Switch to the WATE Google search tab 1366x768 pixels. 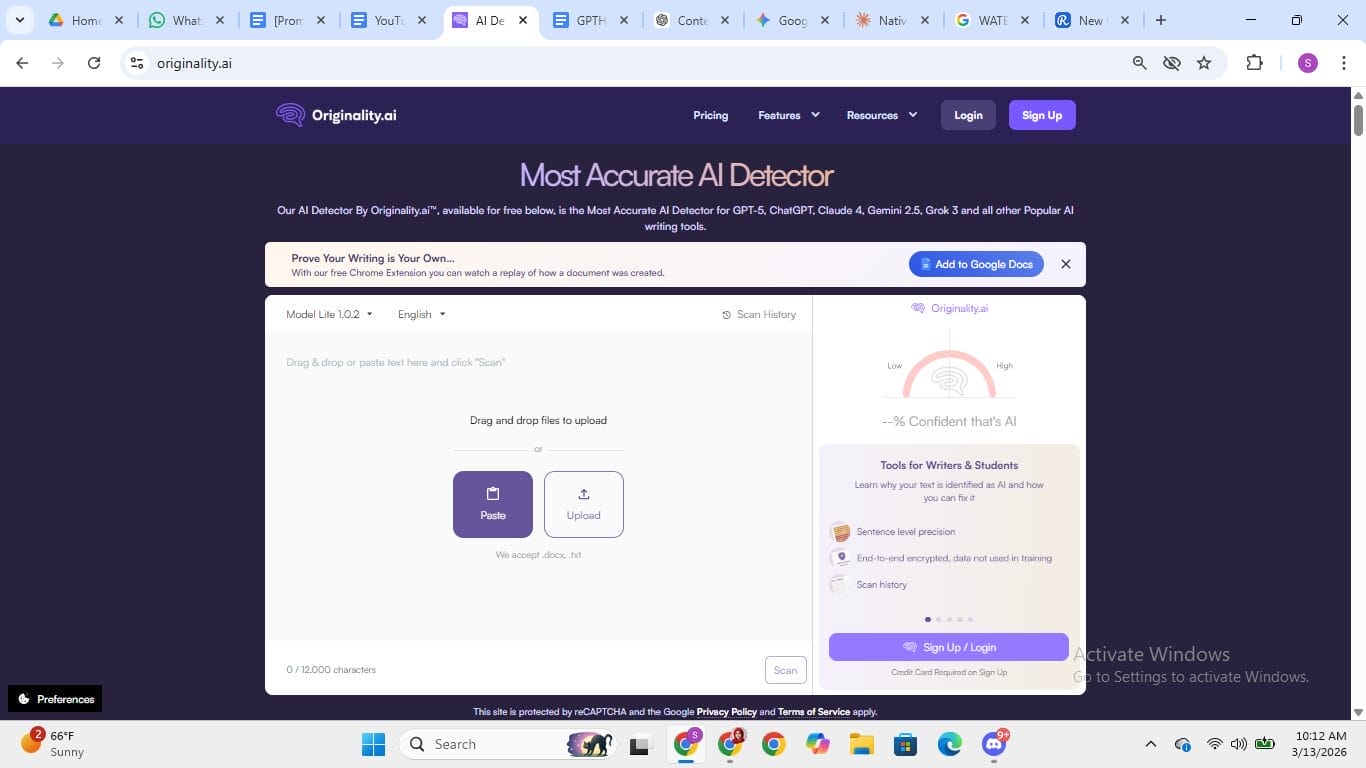tap(993, 20)
